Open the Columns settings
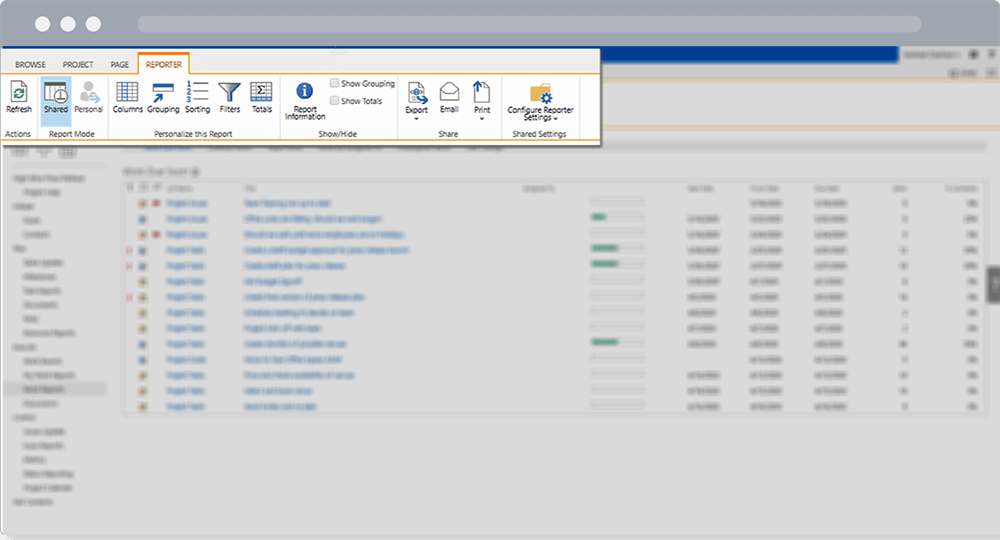The image size is (1000, 540). (127, 97)
